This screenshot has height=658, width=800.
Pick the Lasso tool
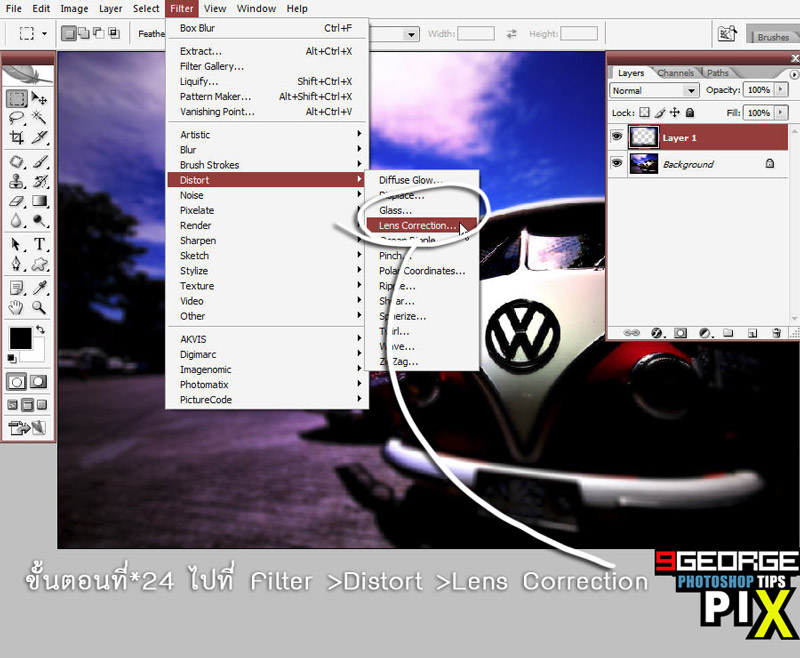point(16,118)
